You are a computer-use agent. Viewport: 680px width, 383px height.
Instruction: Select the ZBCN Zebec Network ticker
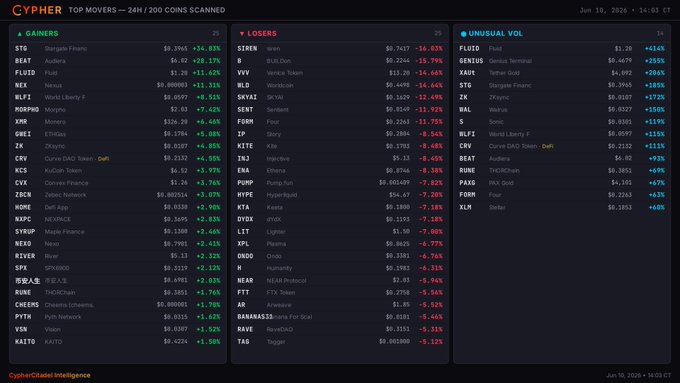[23, 195]
